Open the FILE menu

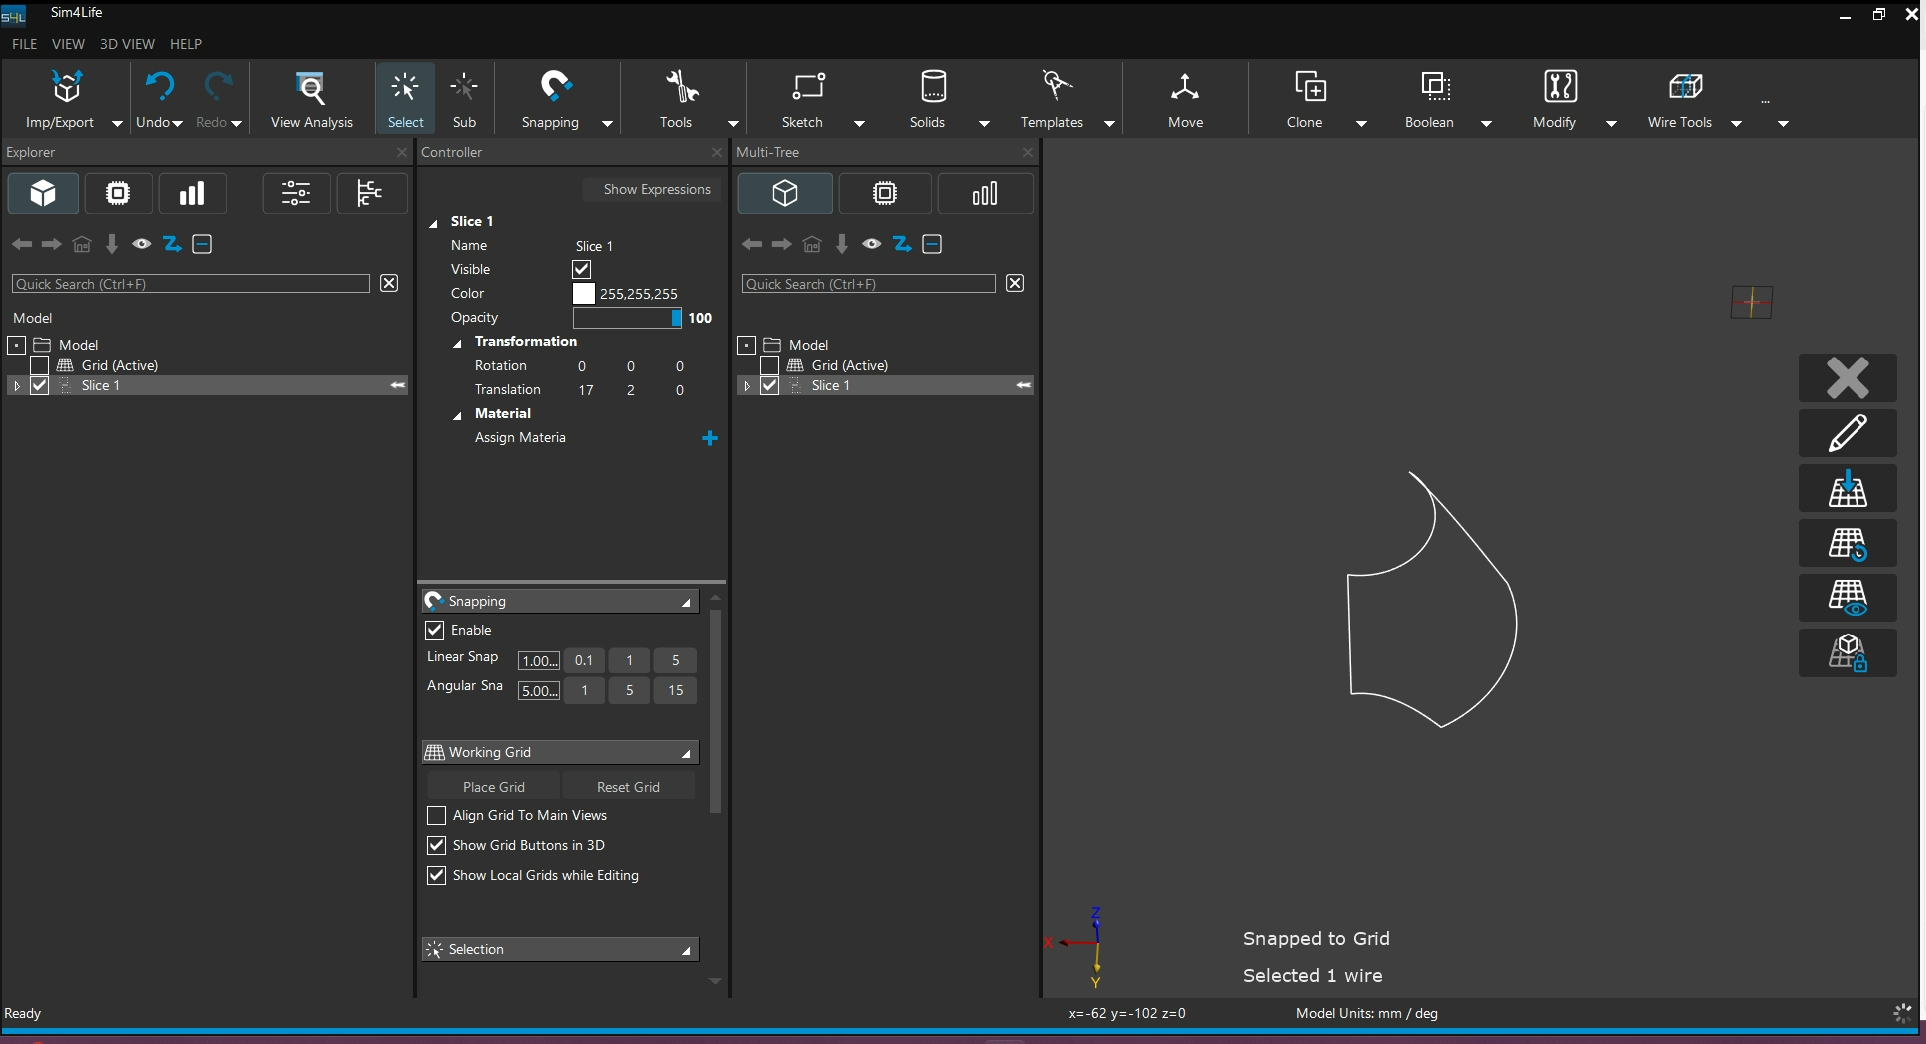(x=24, y=44)
